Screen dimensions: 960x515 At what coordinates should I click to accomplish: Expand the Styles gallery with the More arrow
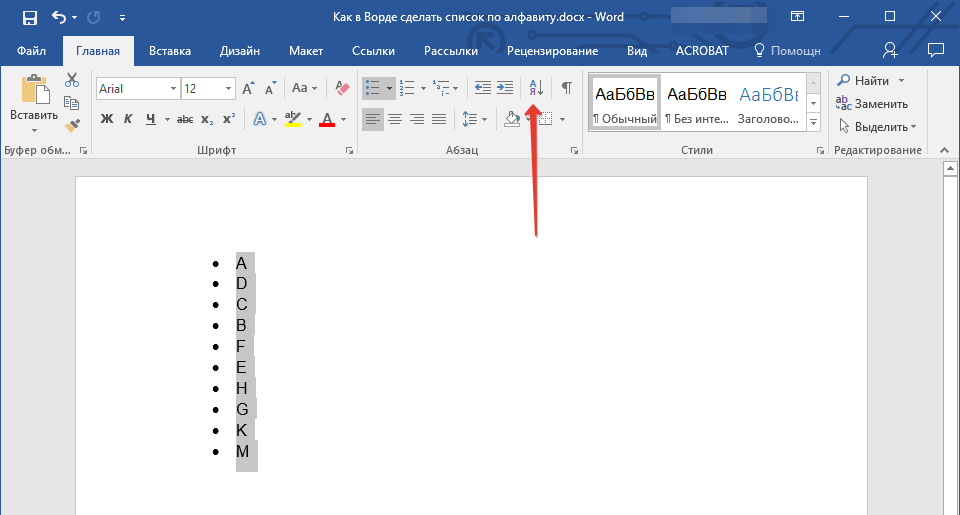[813, 123]
